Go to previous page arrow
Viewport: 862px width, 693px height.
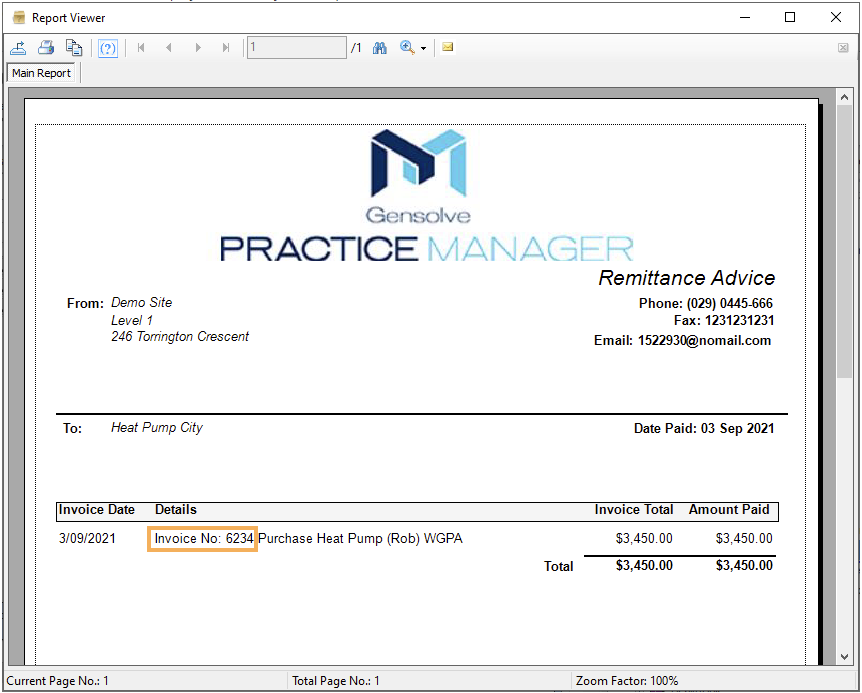coord(169,48)
